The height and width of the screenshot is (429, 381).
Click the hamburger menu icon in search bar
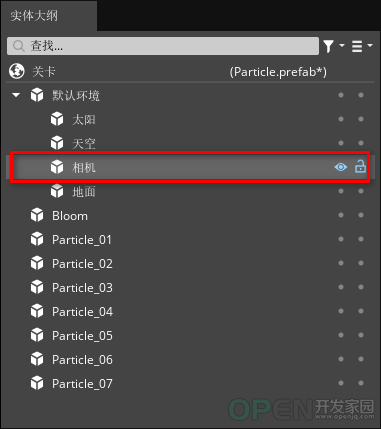click(x=357, y=46)
